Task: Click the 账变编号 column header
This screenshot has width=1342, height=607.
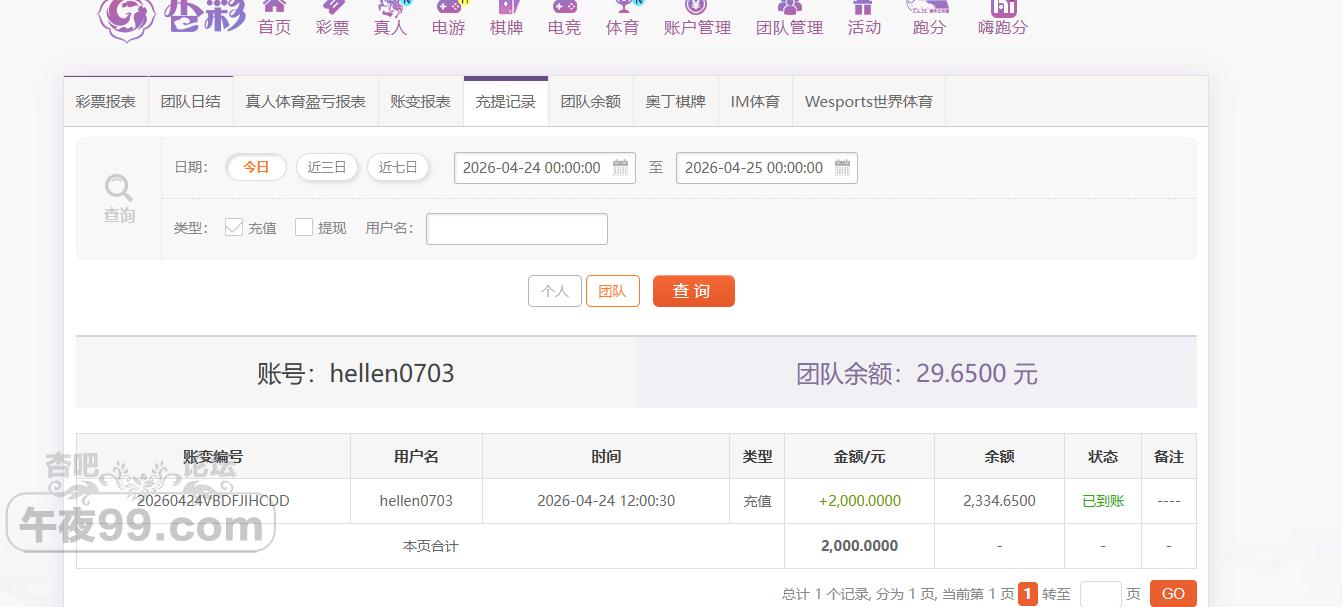Action: [213, 456]
